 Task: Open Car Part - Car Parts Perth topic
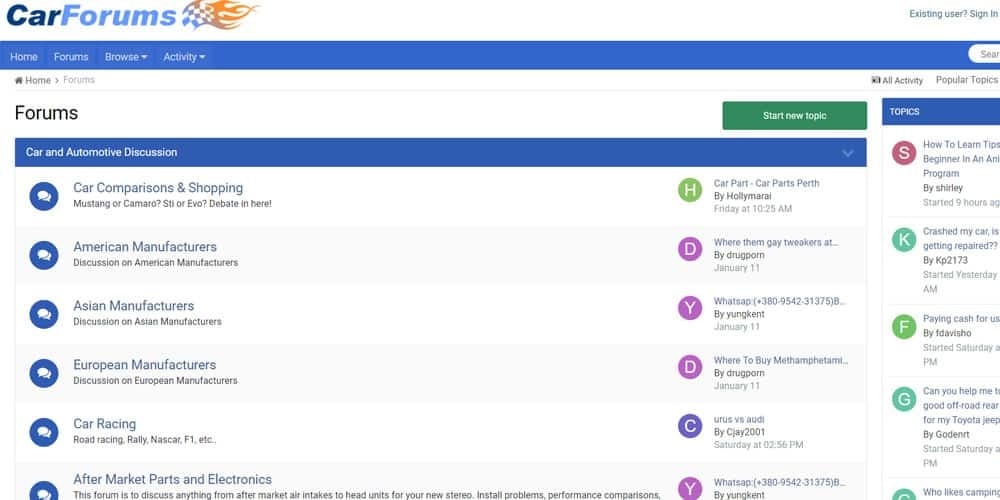(x=767, y=183)
